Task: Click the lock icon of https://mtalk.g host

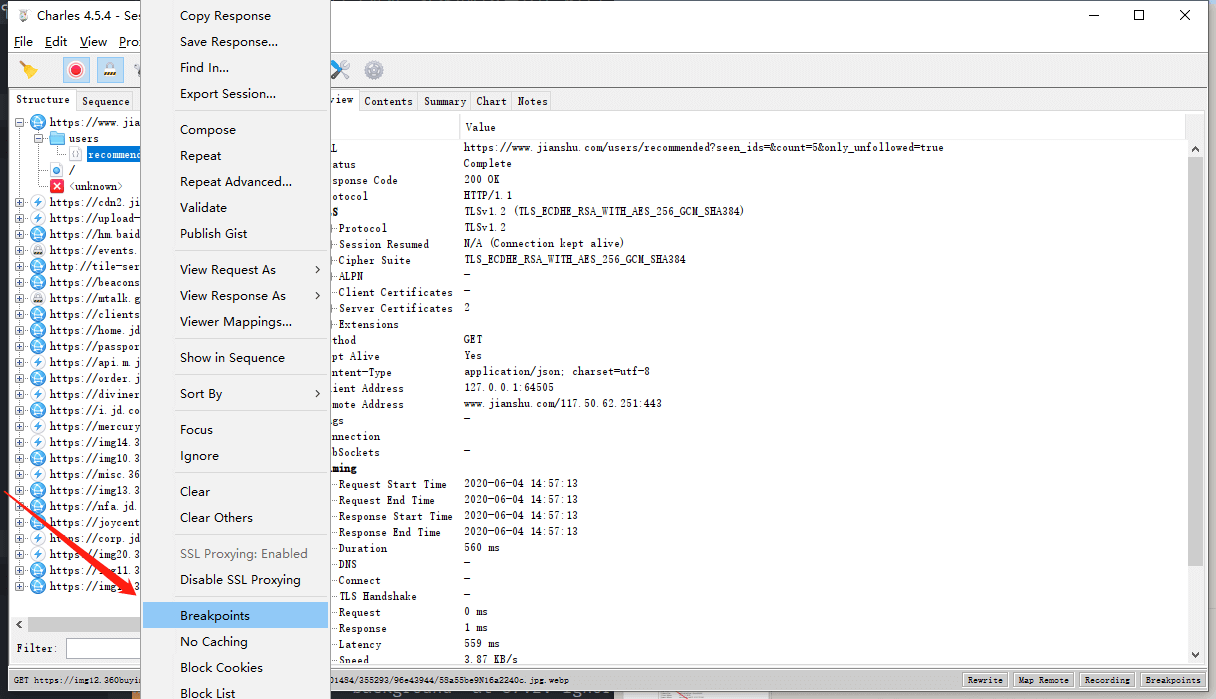Action: [38, 298]
